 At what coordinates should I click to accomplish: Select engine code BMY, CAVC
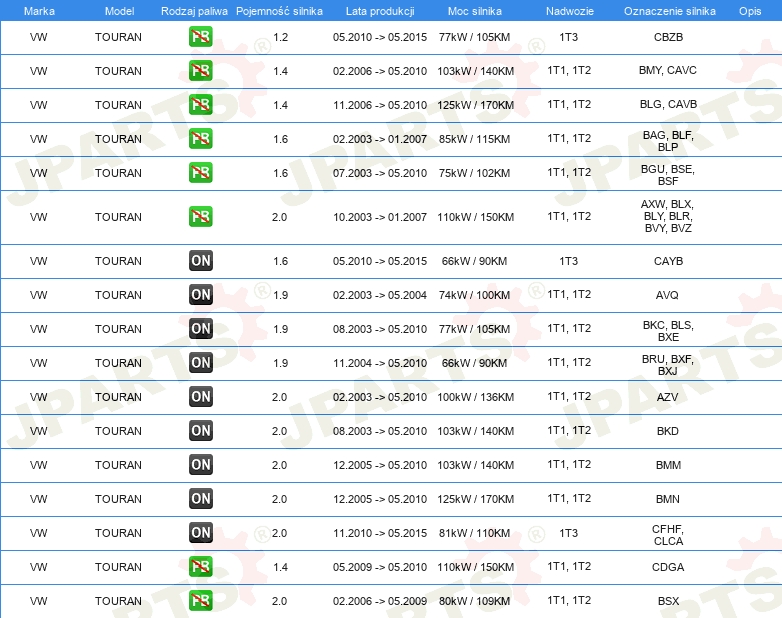pos(668,70)
